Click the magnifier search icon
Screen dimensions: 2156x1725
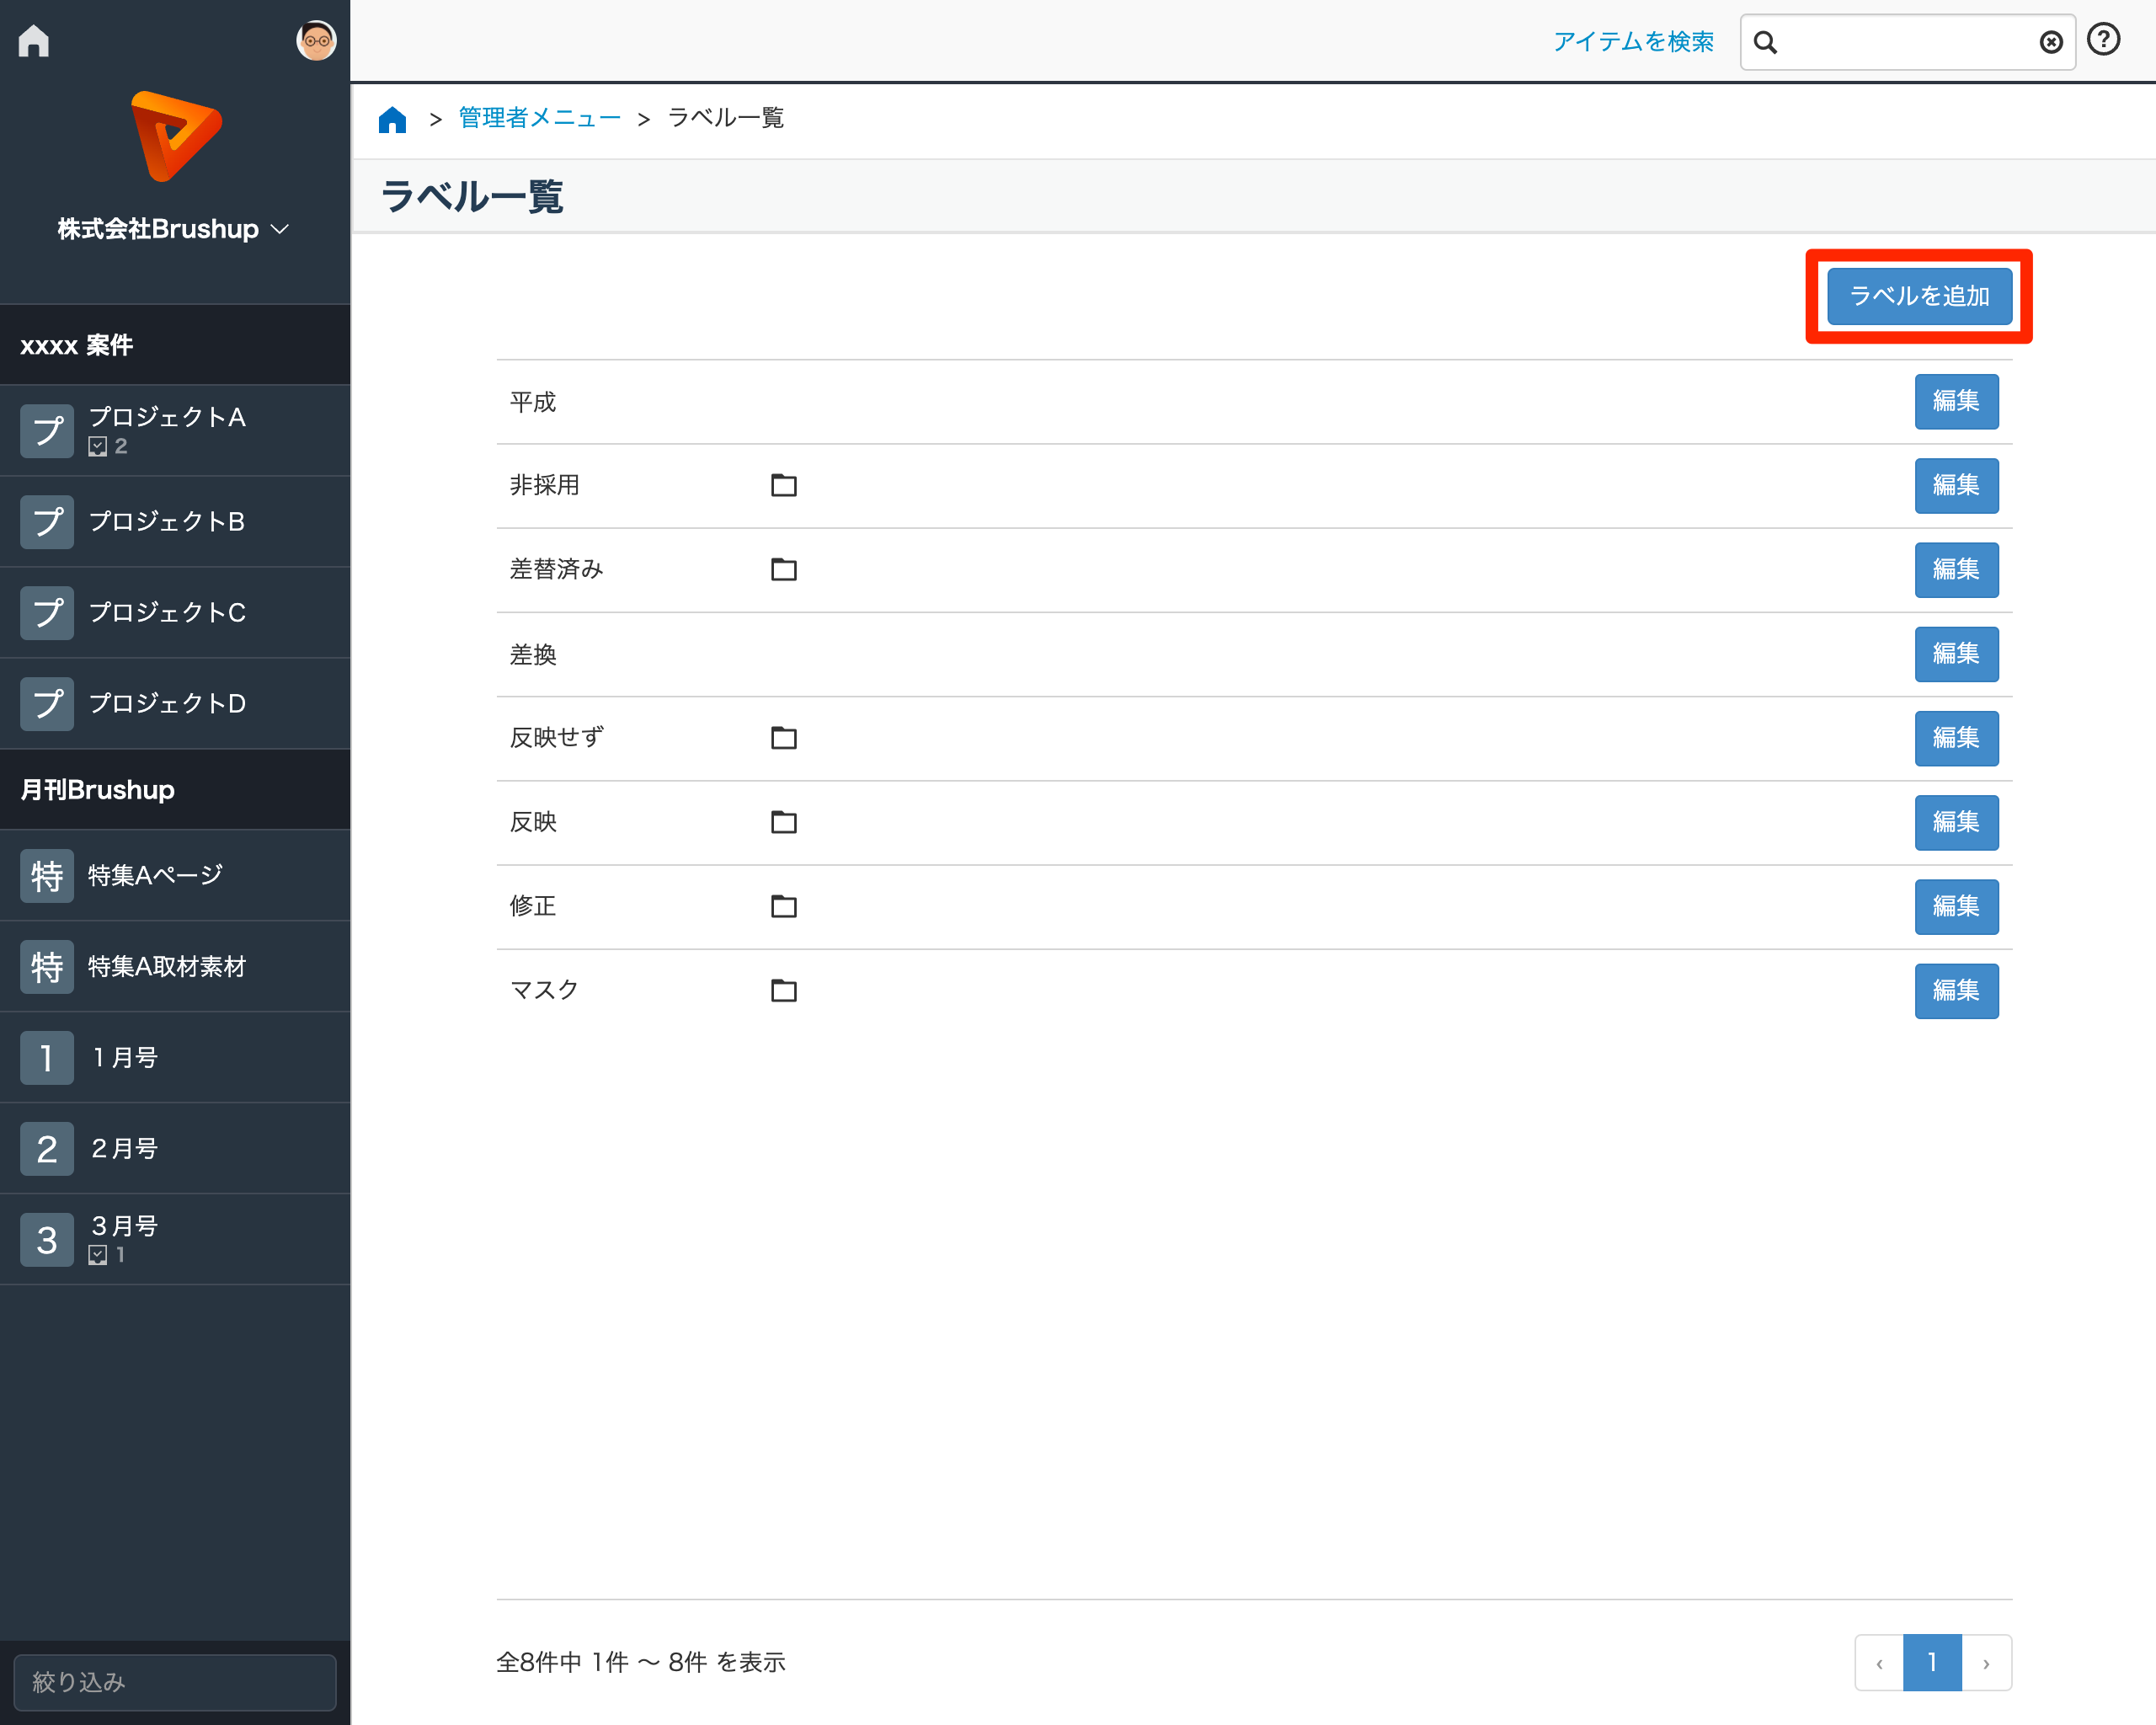(x=1765, y=42)
